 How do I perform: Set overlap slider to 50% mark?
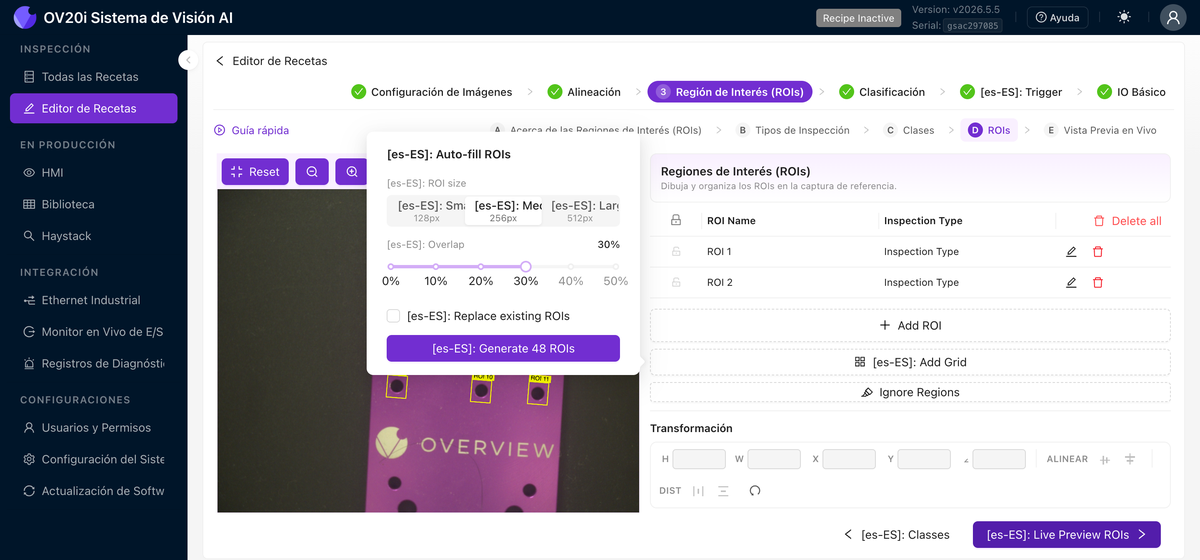pyautogui.click(x=616, y=267)
